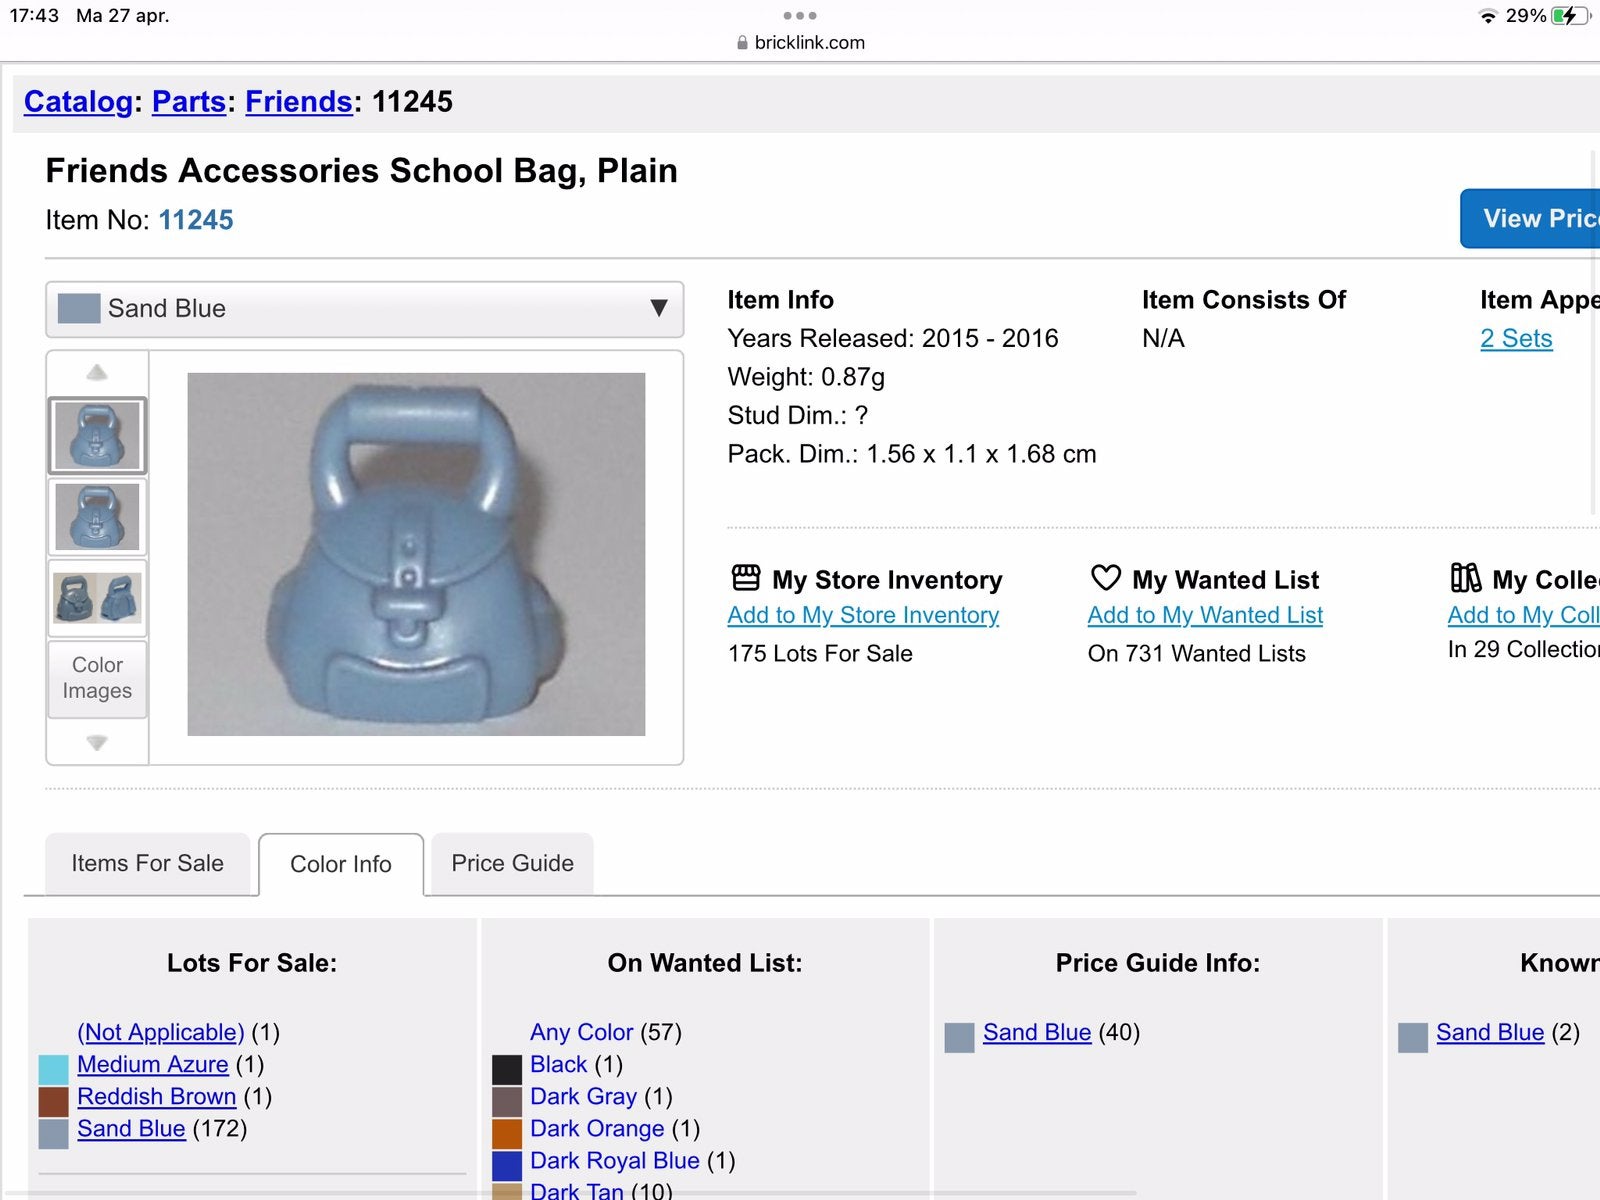Click Add to My Store Inventory
This screenshot has width=1600, height=1200.
pyautogui.click(x=863, y=615)
